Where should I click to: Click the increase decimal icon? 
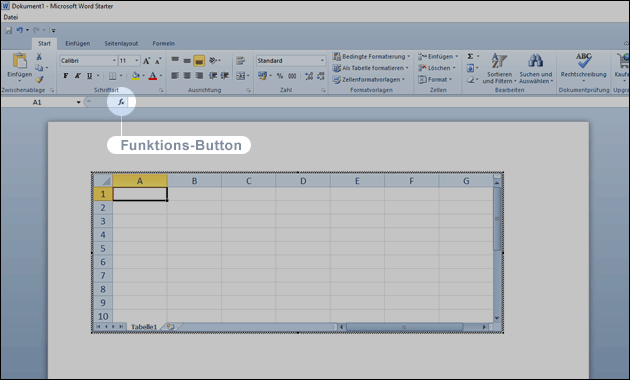(x=309, y=76)
